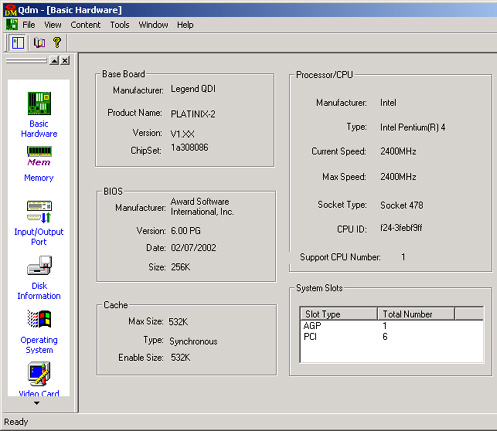
Task: Toggle the sidebar pane toolbar button
Action: click(x=18, y=43)
